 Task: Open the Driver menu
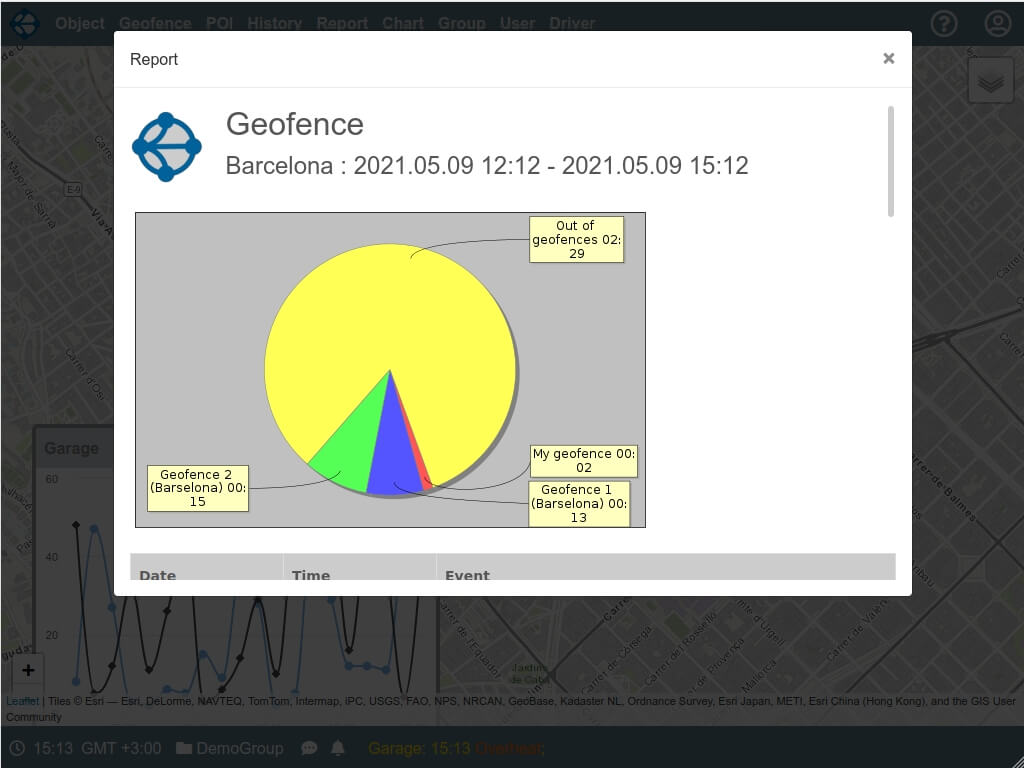[x=572, y=23]
